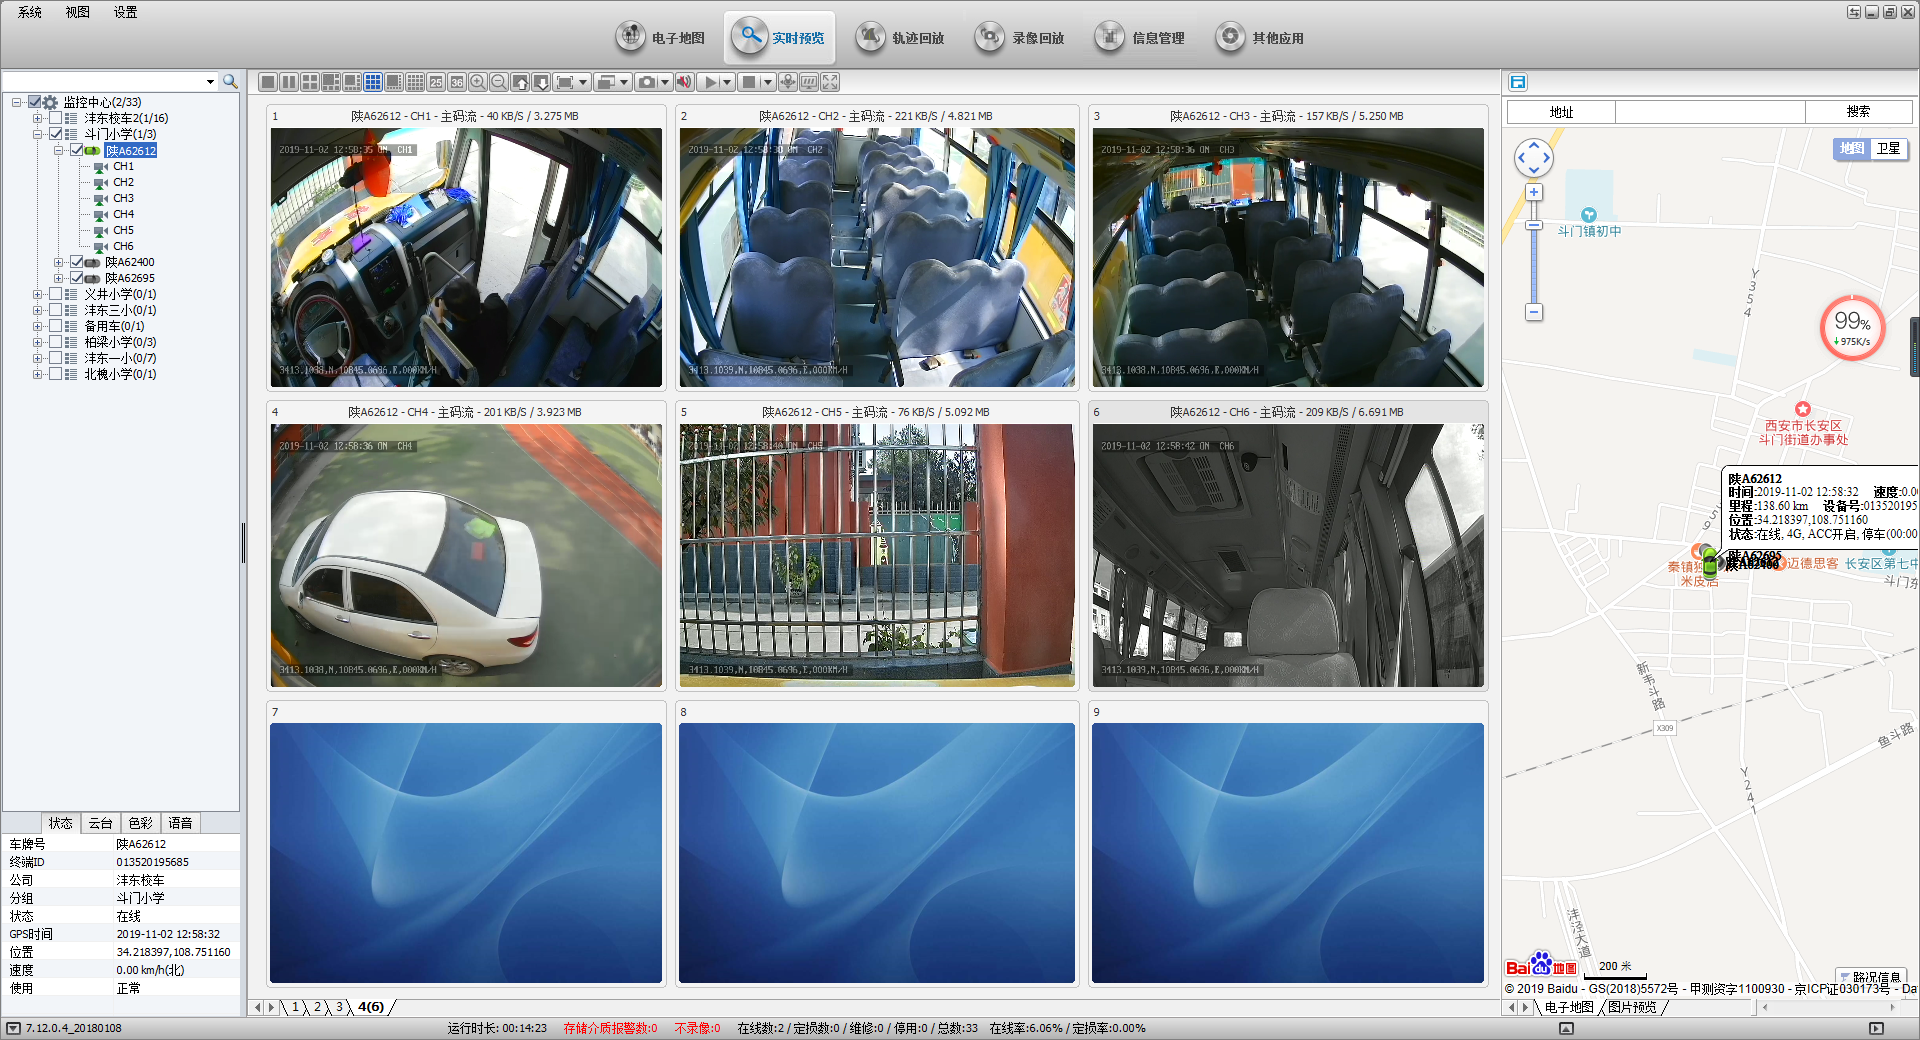The height and width of the screenshot is (1040, 1920).
Task: Switch the map to 卫星 view
Action: pos(1888,149)
